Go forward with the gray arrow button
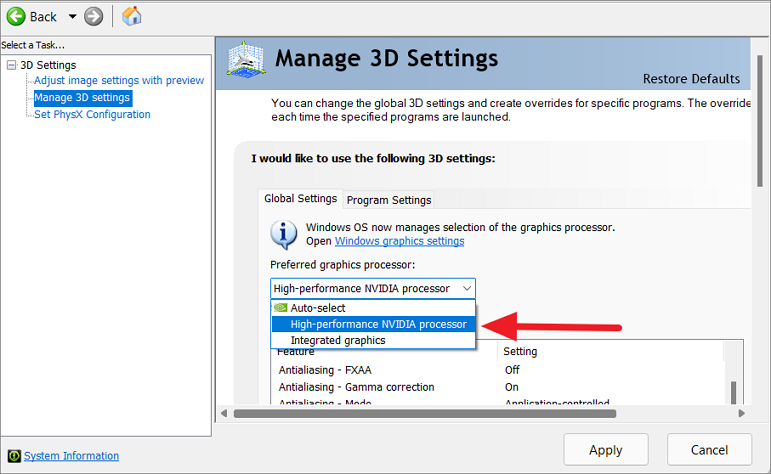Screen dimensions: 771x474 (x=93, y=17)
